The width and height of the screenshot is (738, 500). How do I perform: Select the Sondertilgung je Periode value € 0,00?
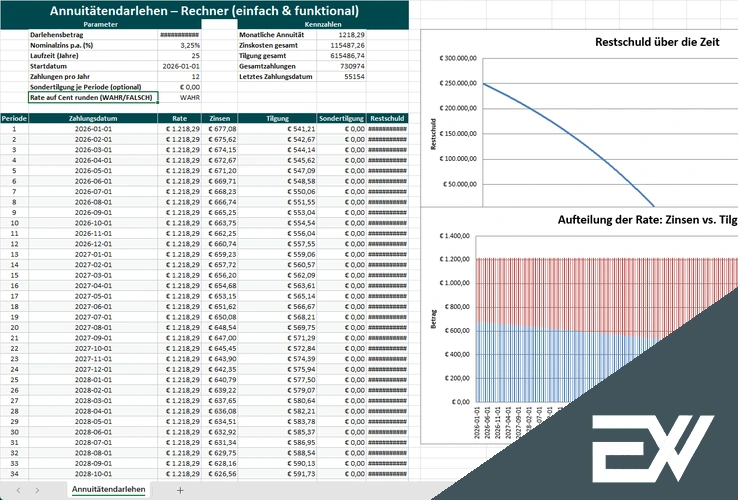[179, 87]
